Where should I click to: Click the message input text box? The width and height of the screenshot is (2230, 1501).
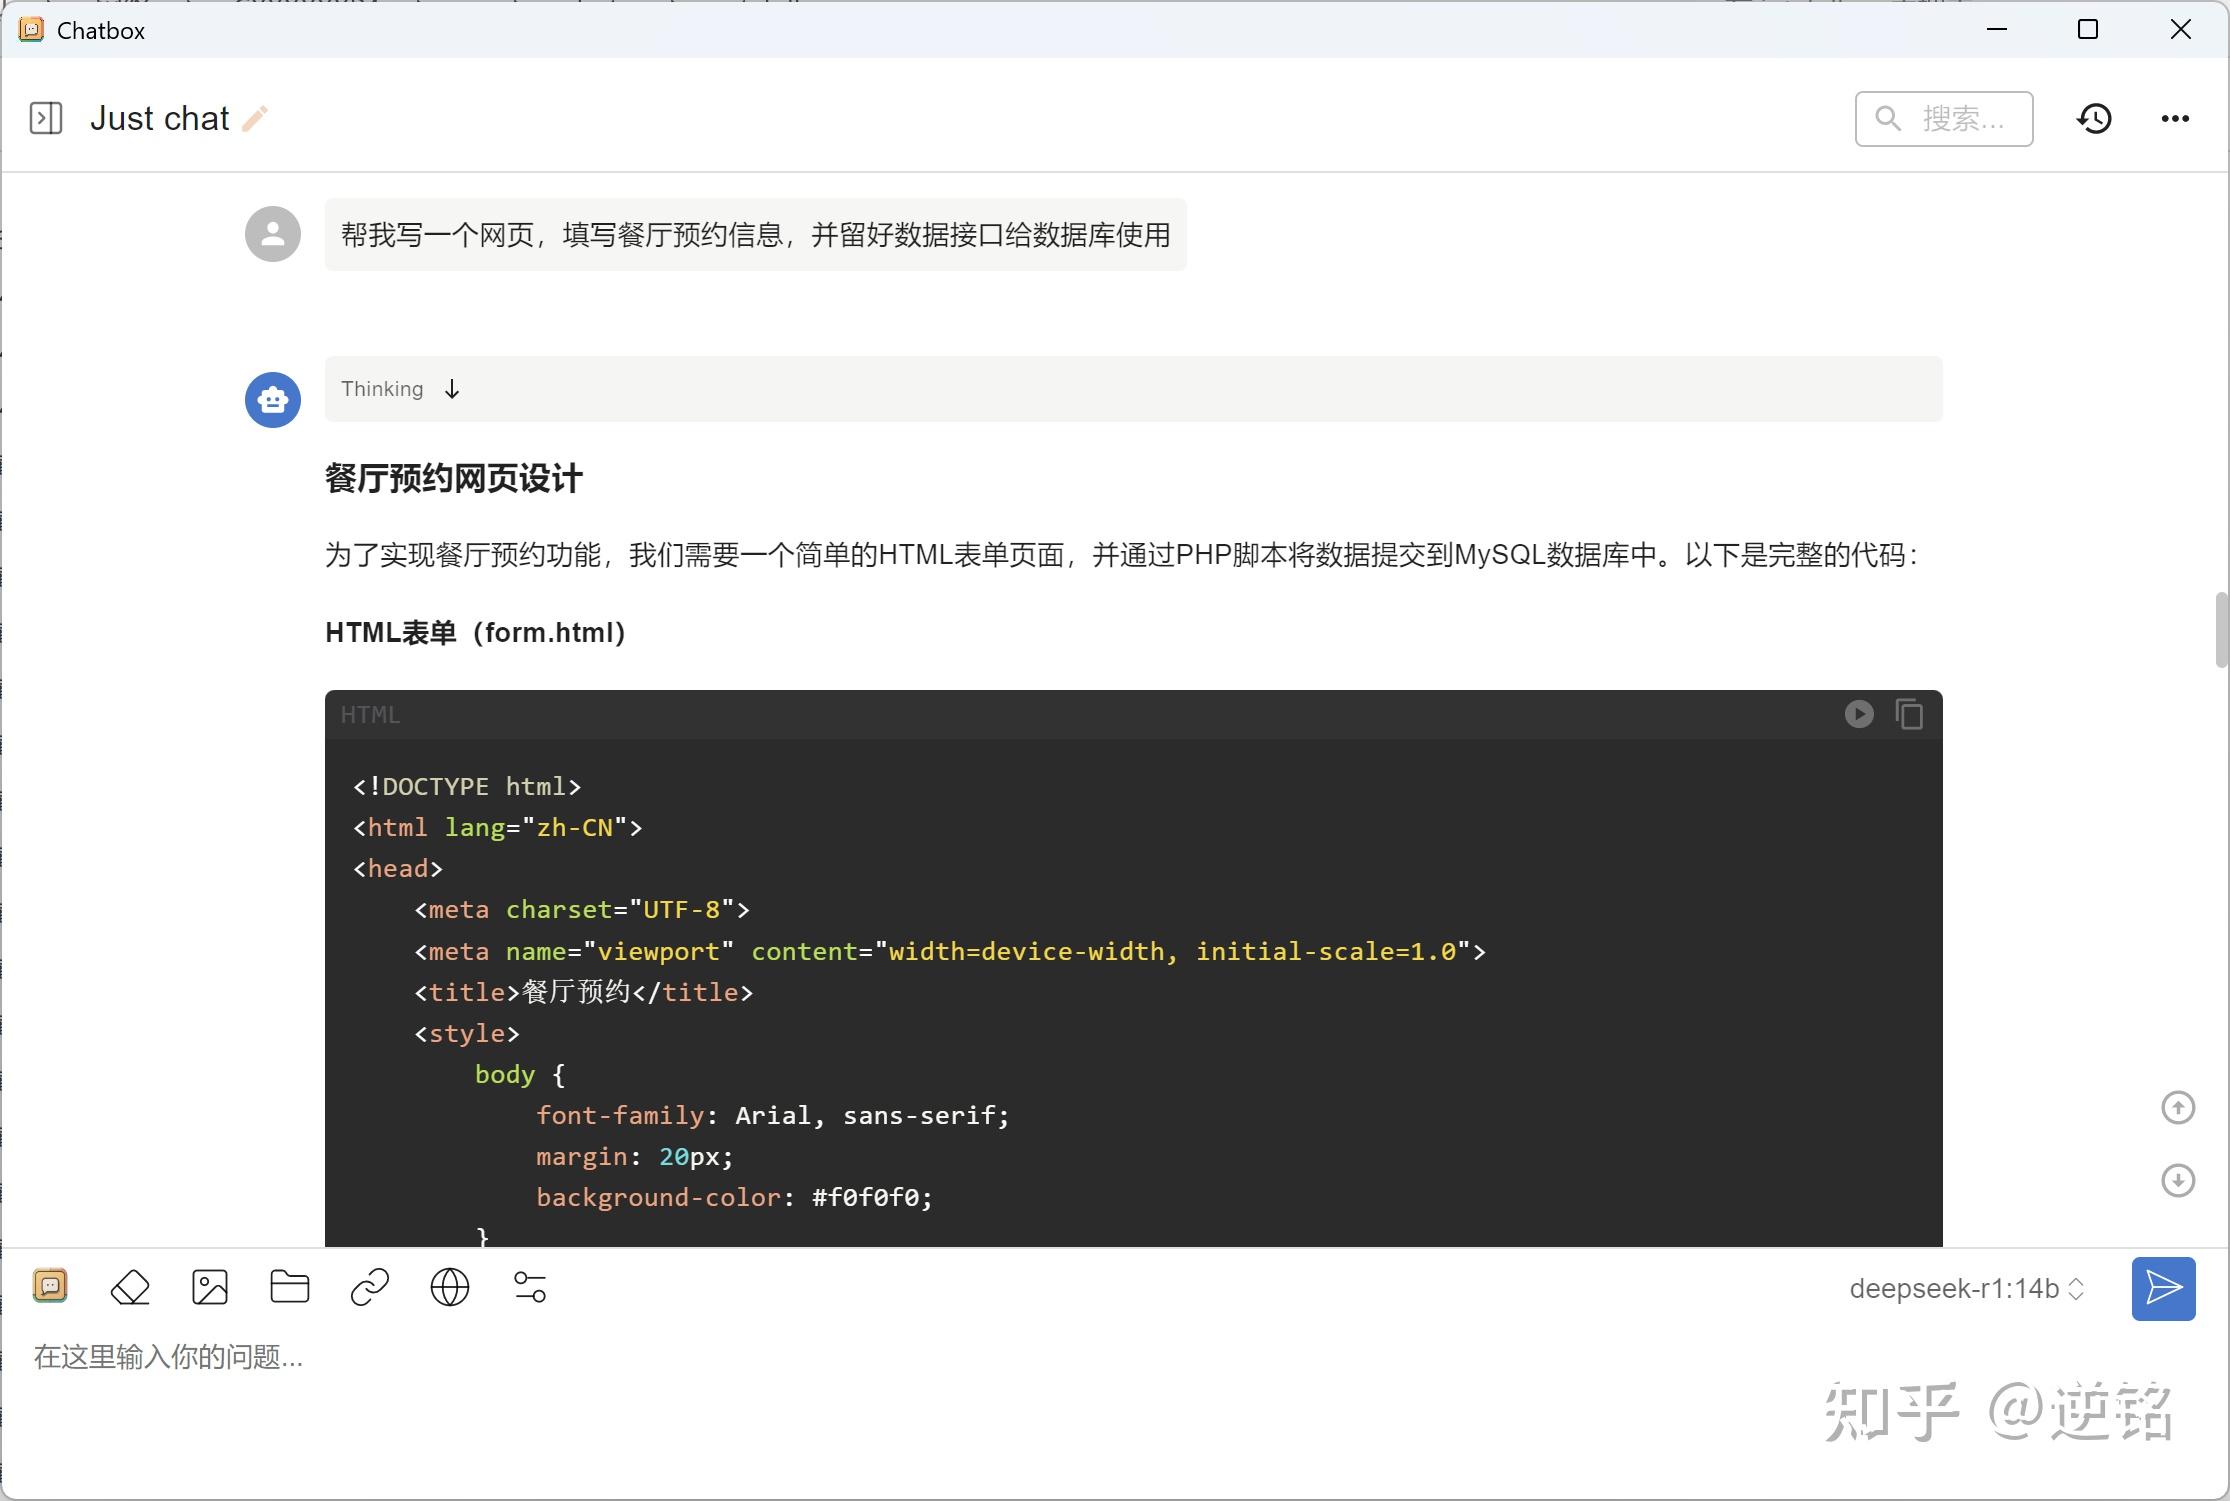(x=900, y=1357)
